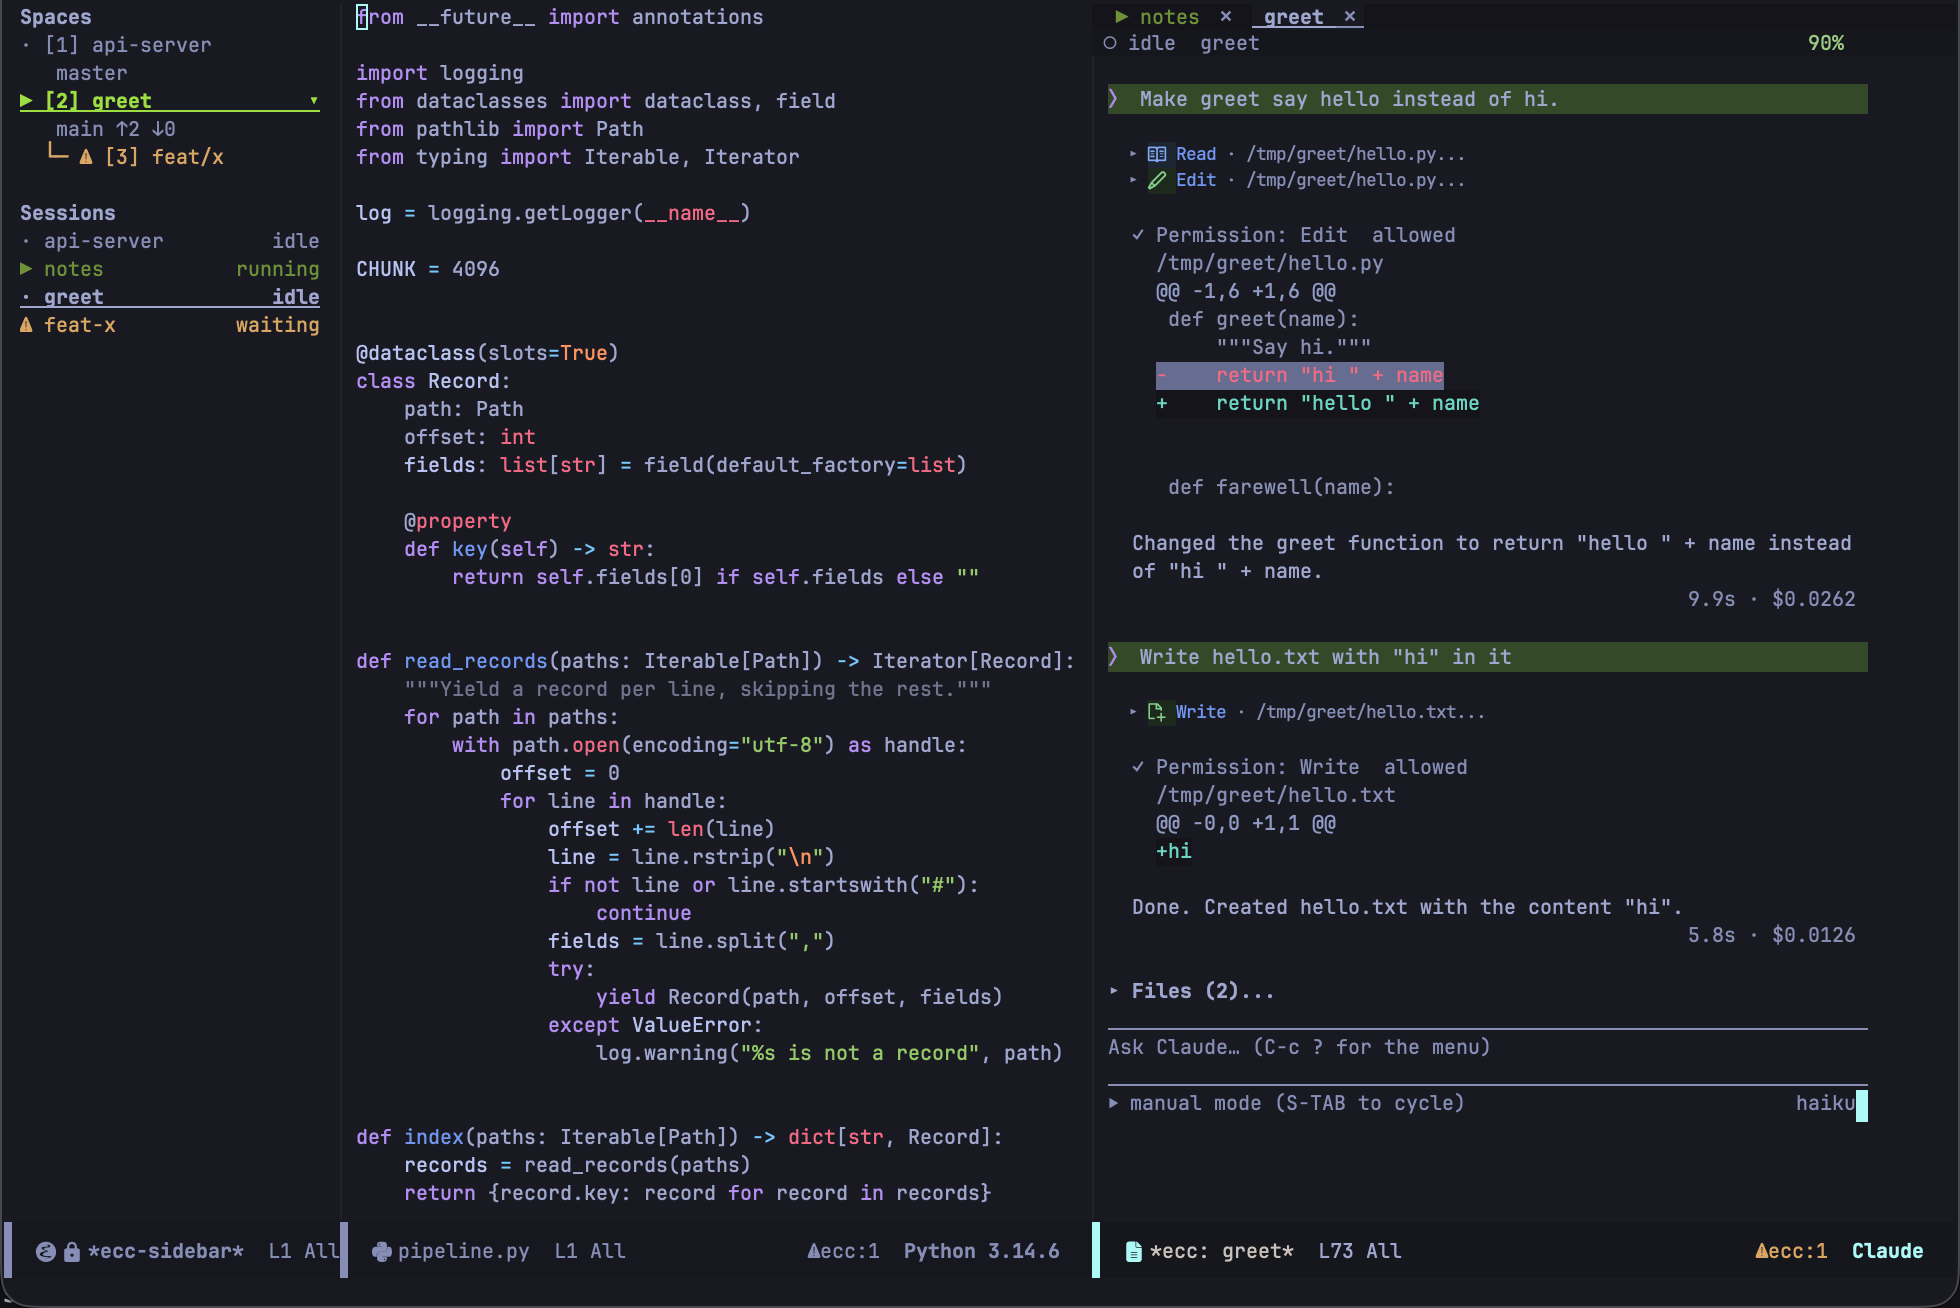
Task: Open the api-server session
Action: tap(170, 241)
